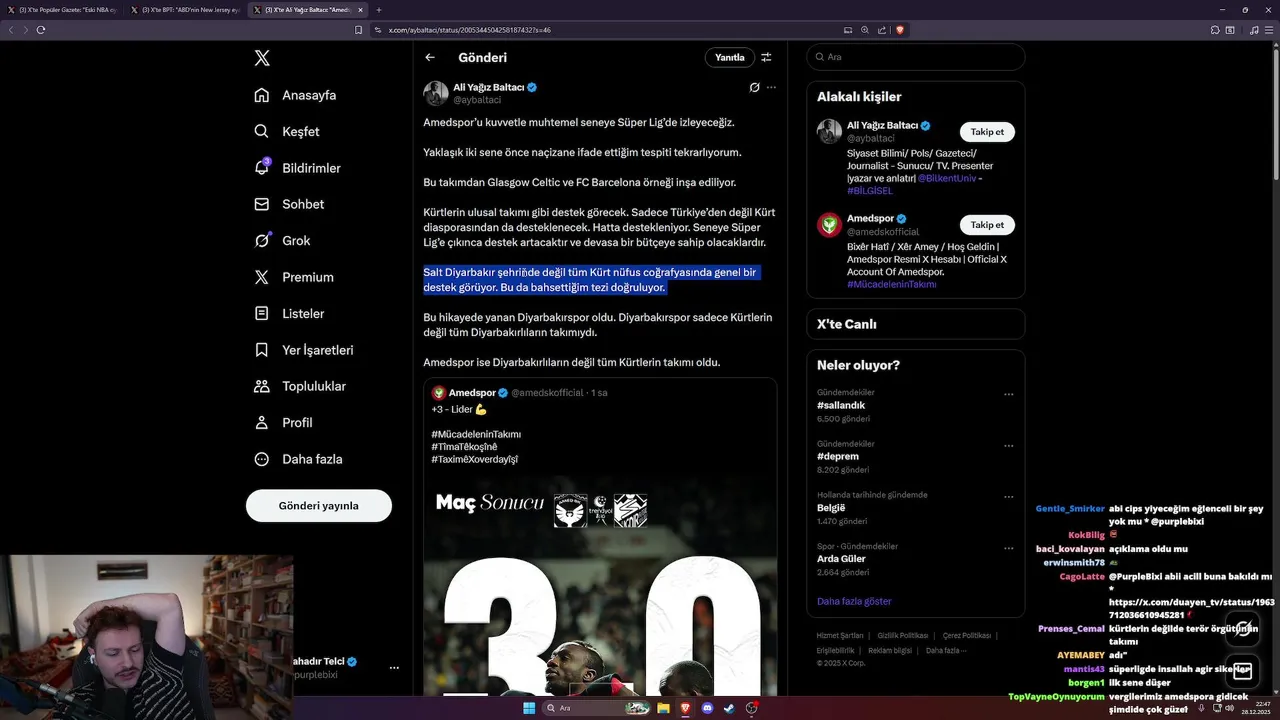The height and width of the screenshot is (720, 1280).
Task: Open more options for #sallandık trend
Action: pos(1009,394)
